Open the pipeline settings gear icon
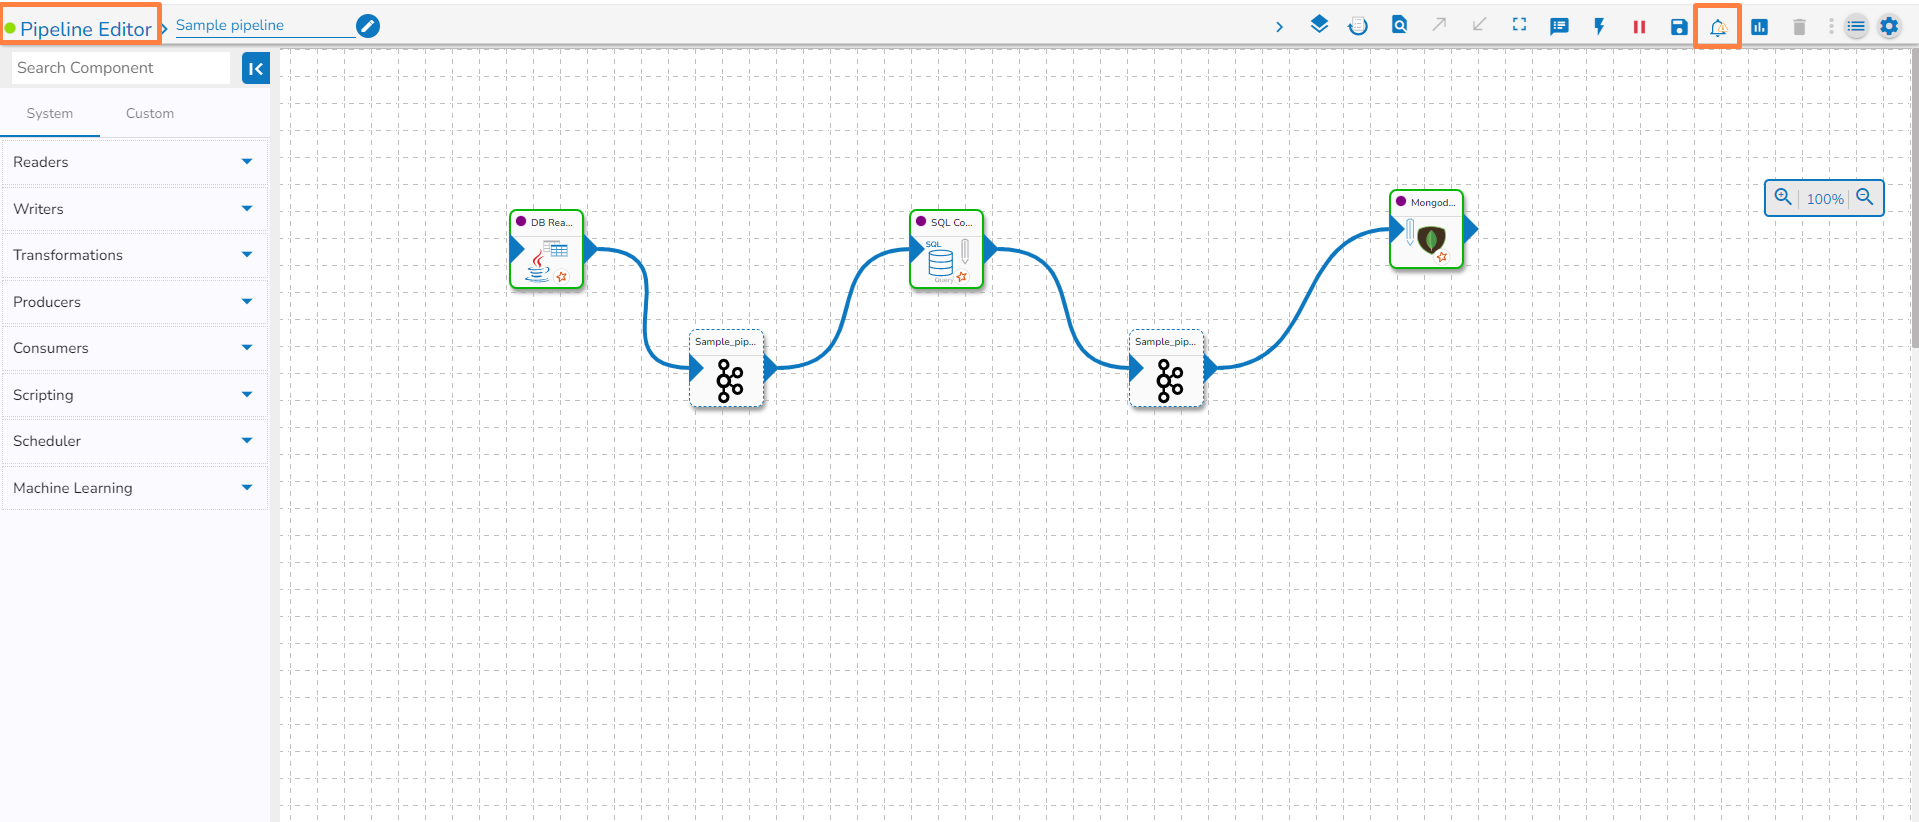The image size is (1919, 822). (1889, 27)
